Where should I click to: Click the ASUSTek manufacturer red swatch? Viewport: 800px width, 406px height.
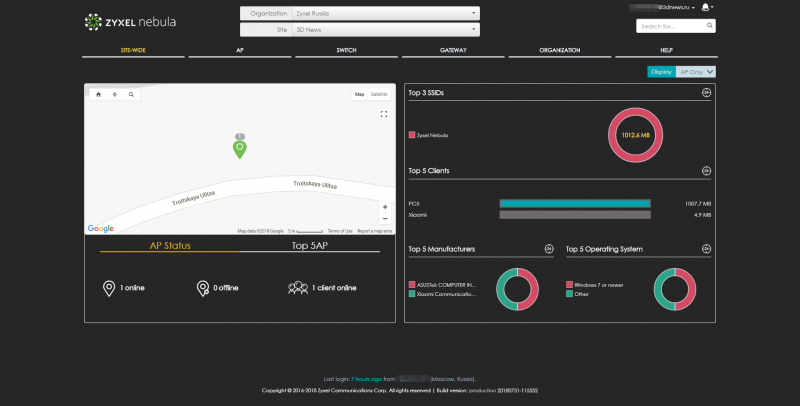pos(412,285)
